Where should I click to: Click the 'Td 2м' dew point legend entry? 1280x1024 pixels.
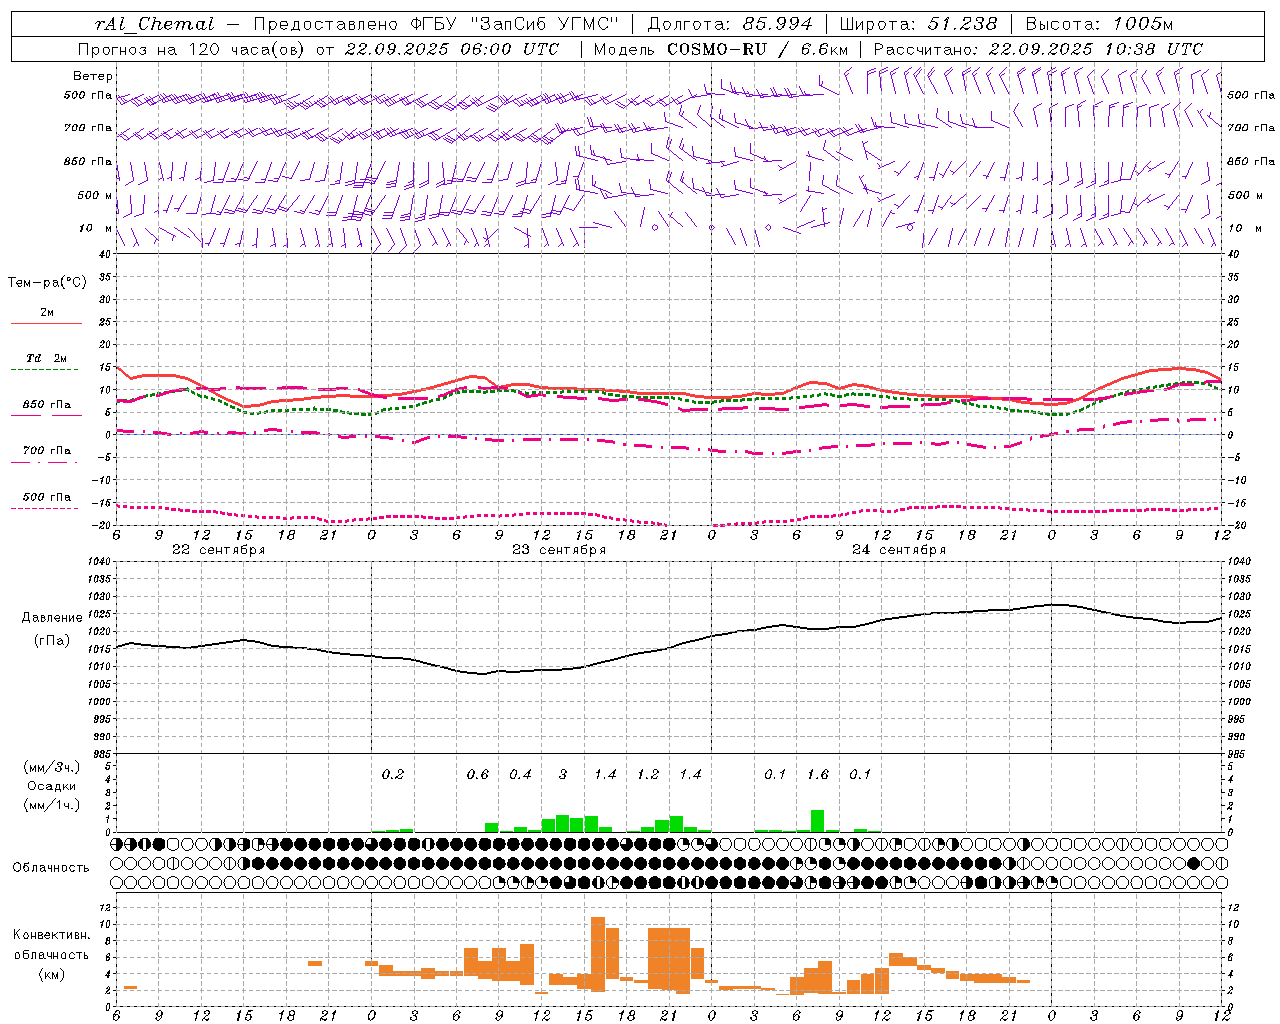point(46,358)
